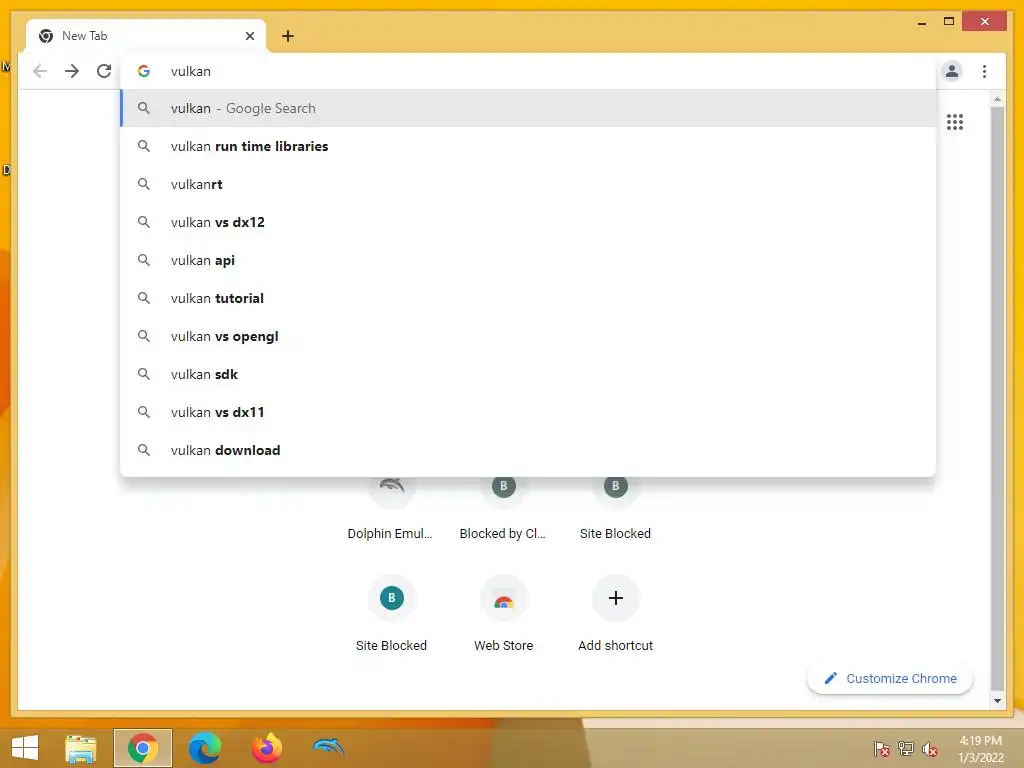This screenshot has width=1024, height=768.
Task: Open the clock showing 4:19 PM
Action: 980,748
